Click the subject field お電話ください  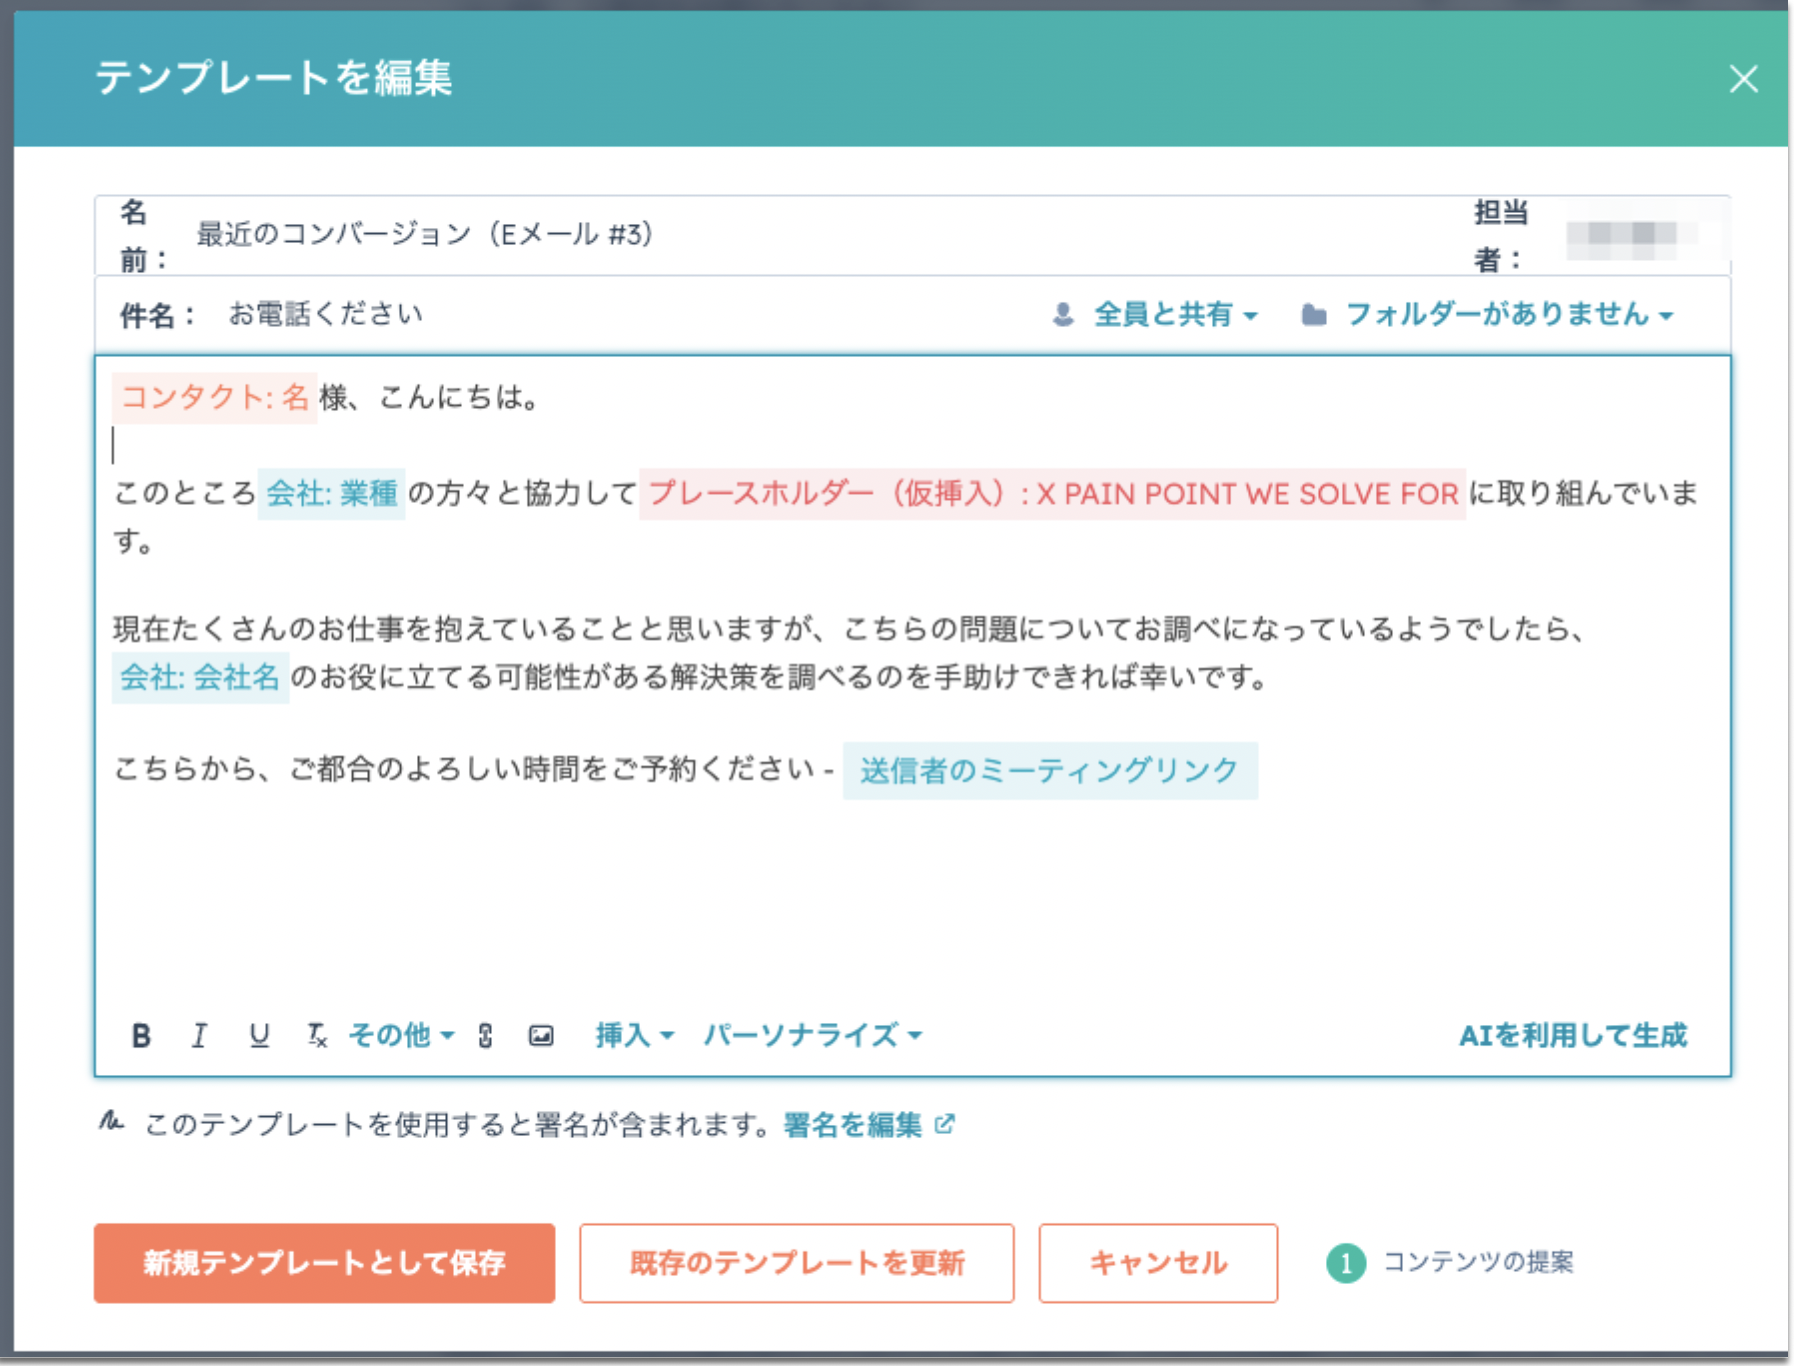pos(326,315)
